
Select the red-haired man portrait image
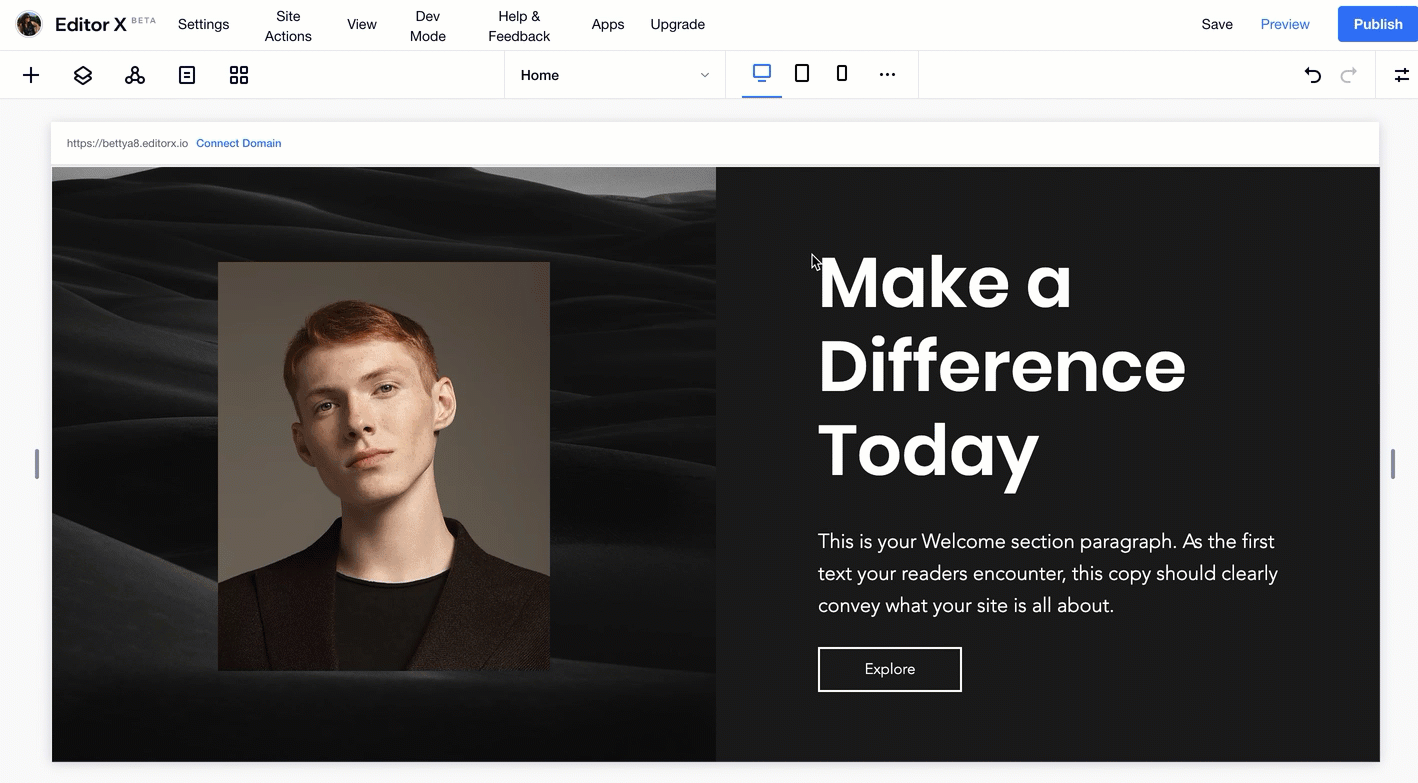pos(384,466)
